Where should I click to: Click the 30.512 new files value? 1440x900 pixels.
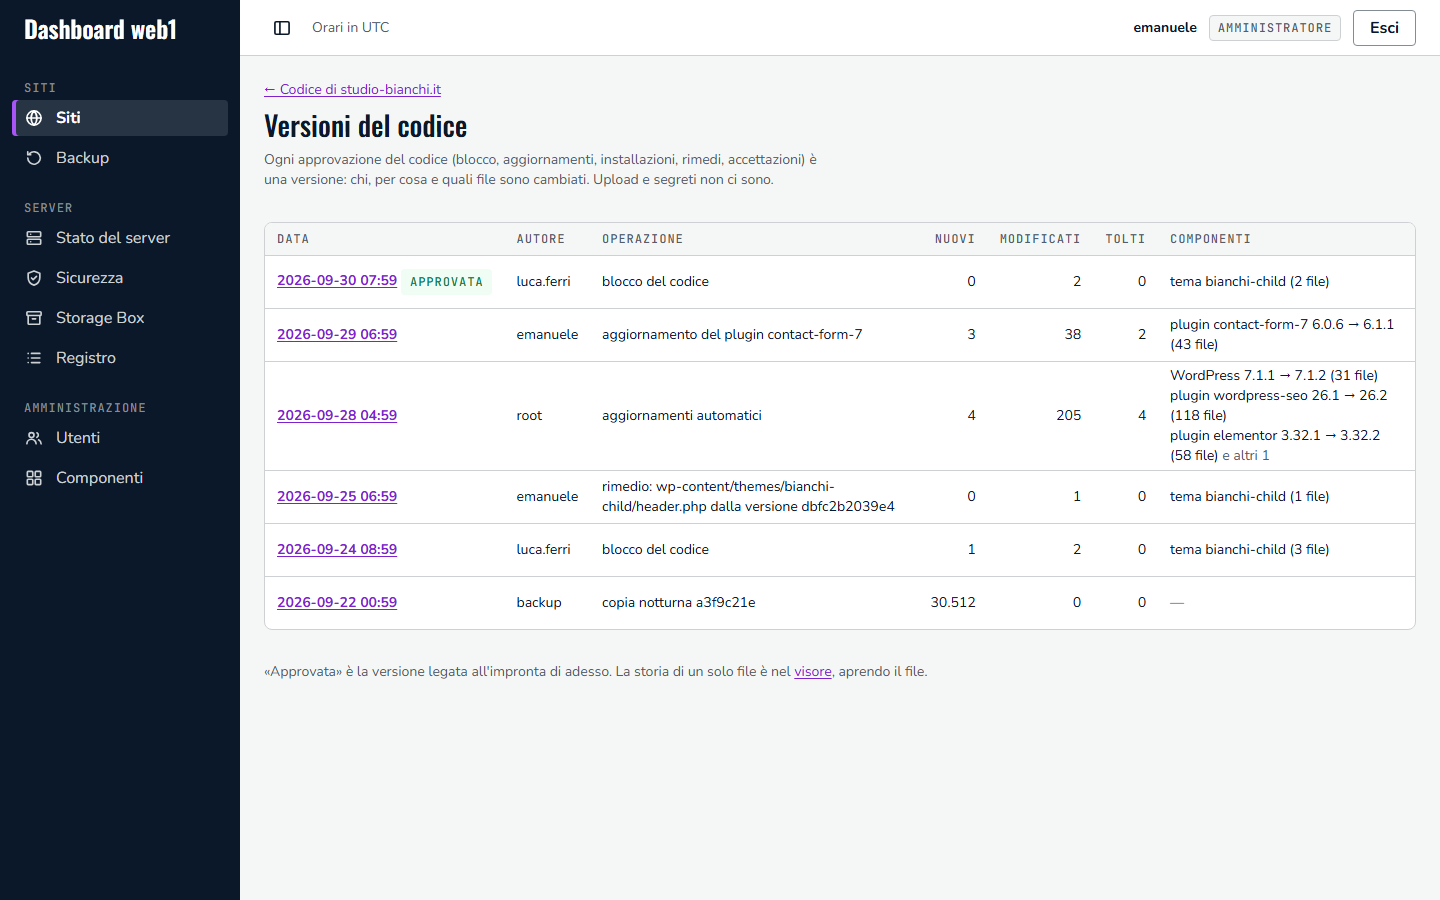(x=953, y=602)
